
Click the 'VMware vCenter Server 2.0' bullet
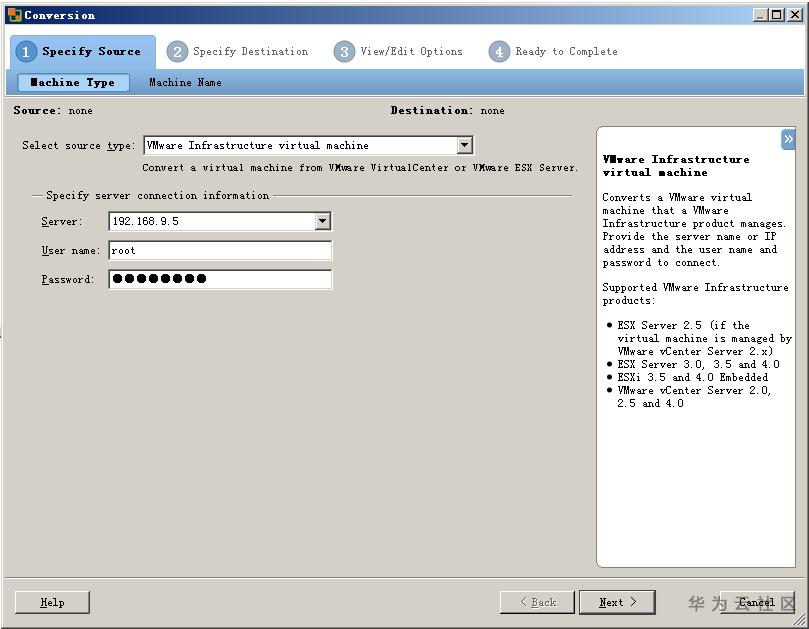click(694, 397)
